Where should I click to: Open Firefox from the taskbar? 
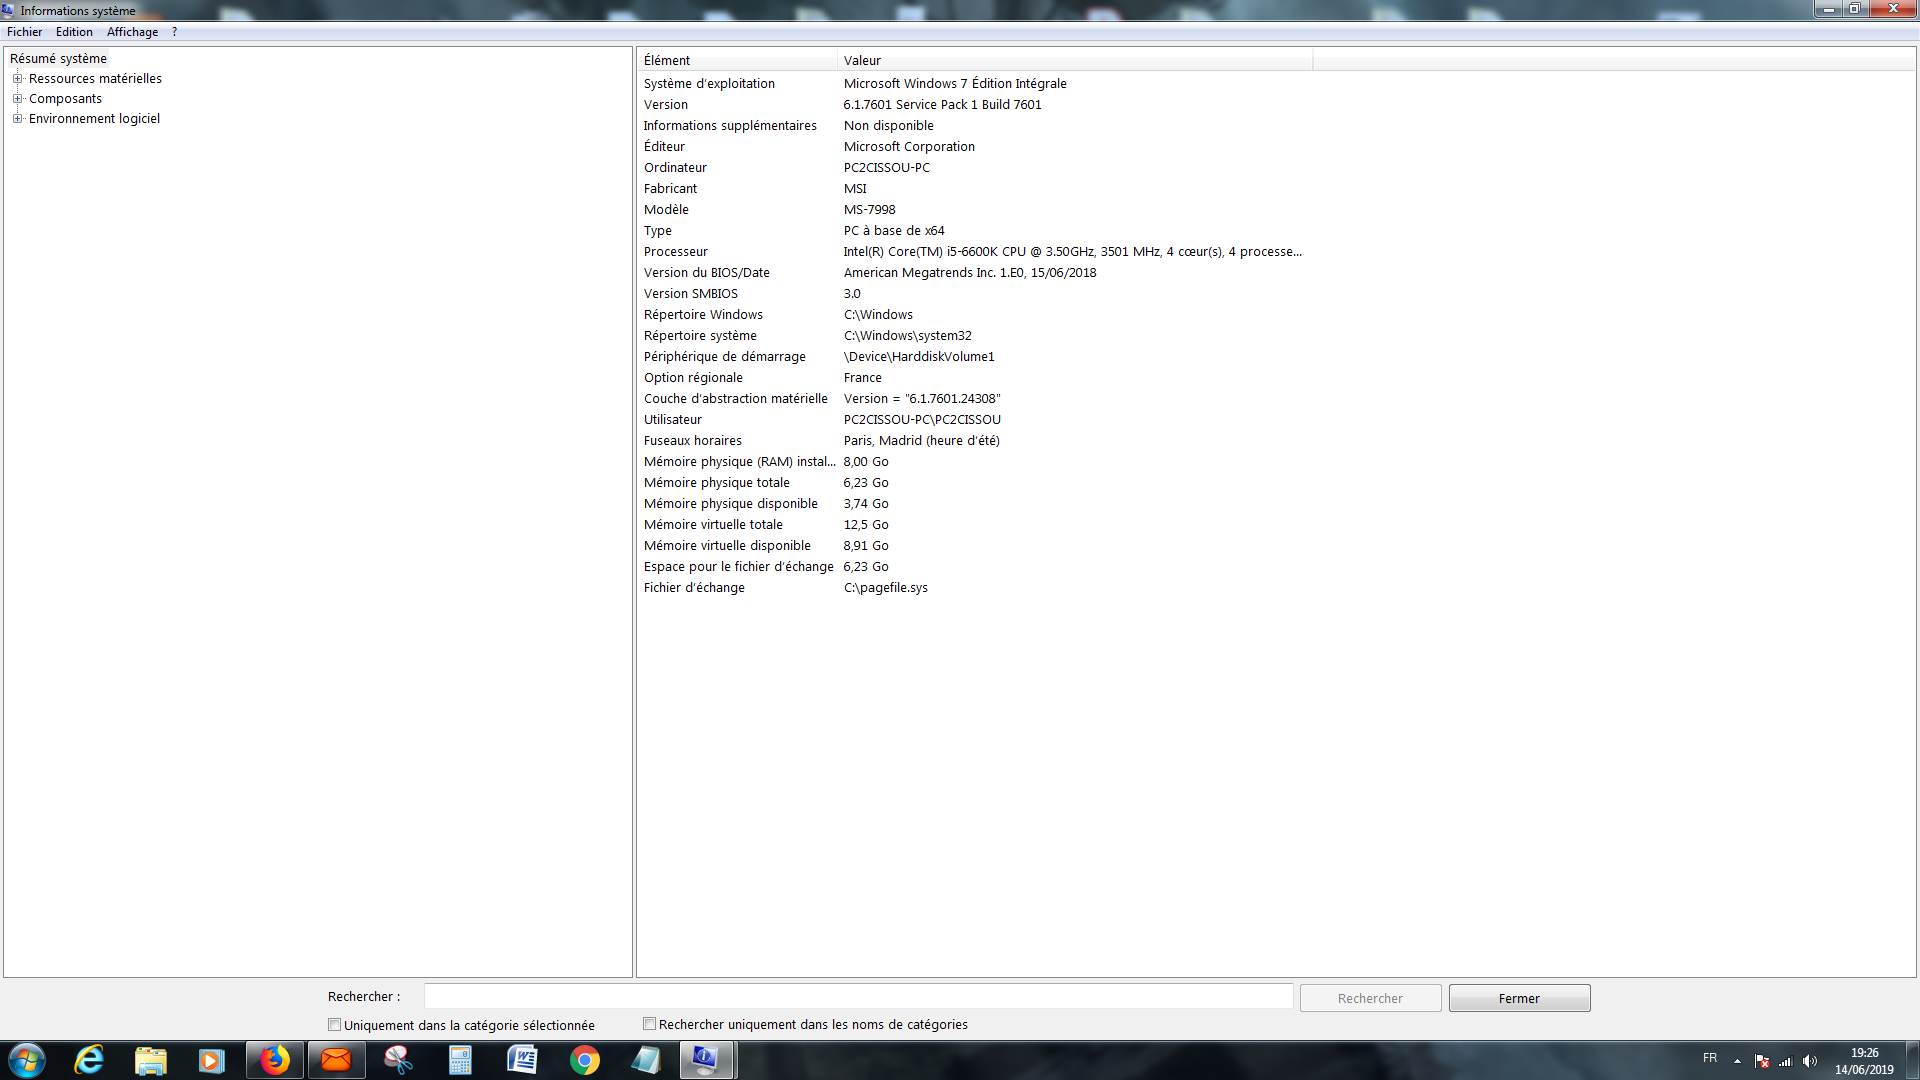point(275,1060)
